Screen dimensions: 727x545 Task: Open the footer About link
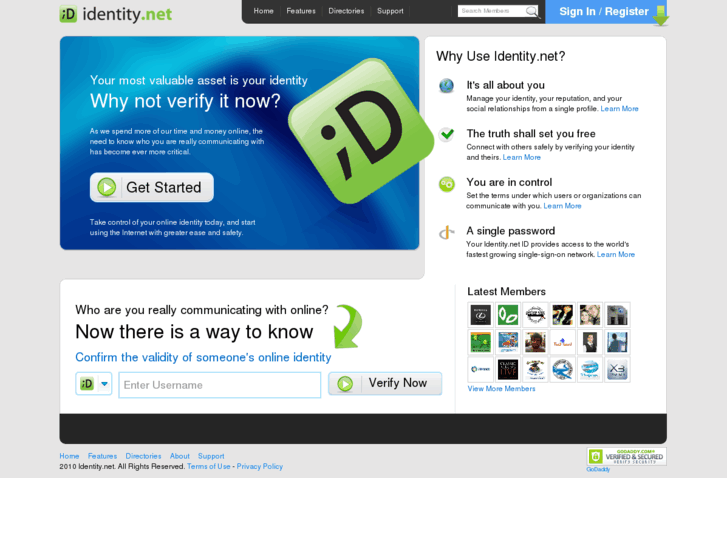[179, 456]
